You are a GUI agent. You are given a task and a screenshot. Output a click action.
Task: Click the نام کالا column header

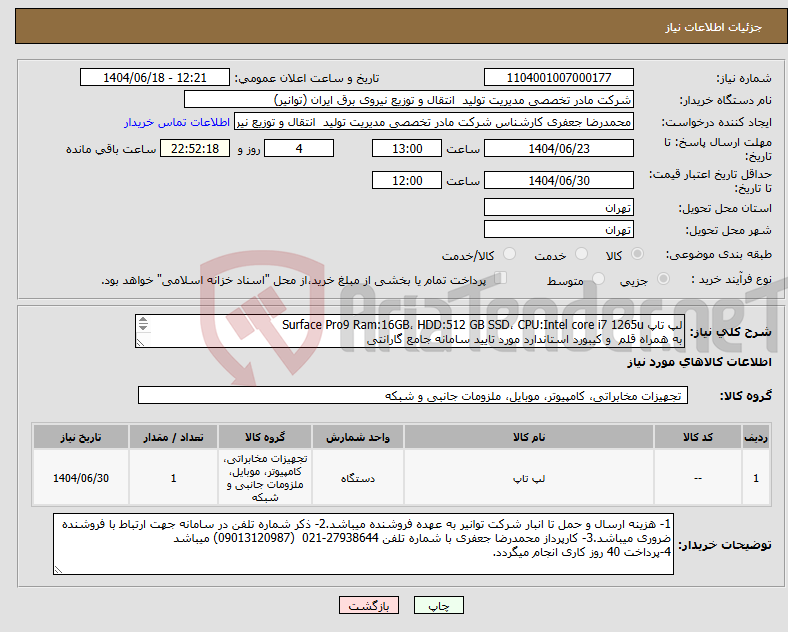click(529, 437)
